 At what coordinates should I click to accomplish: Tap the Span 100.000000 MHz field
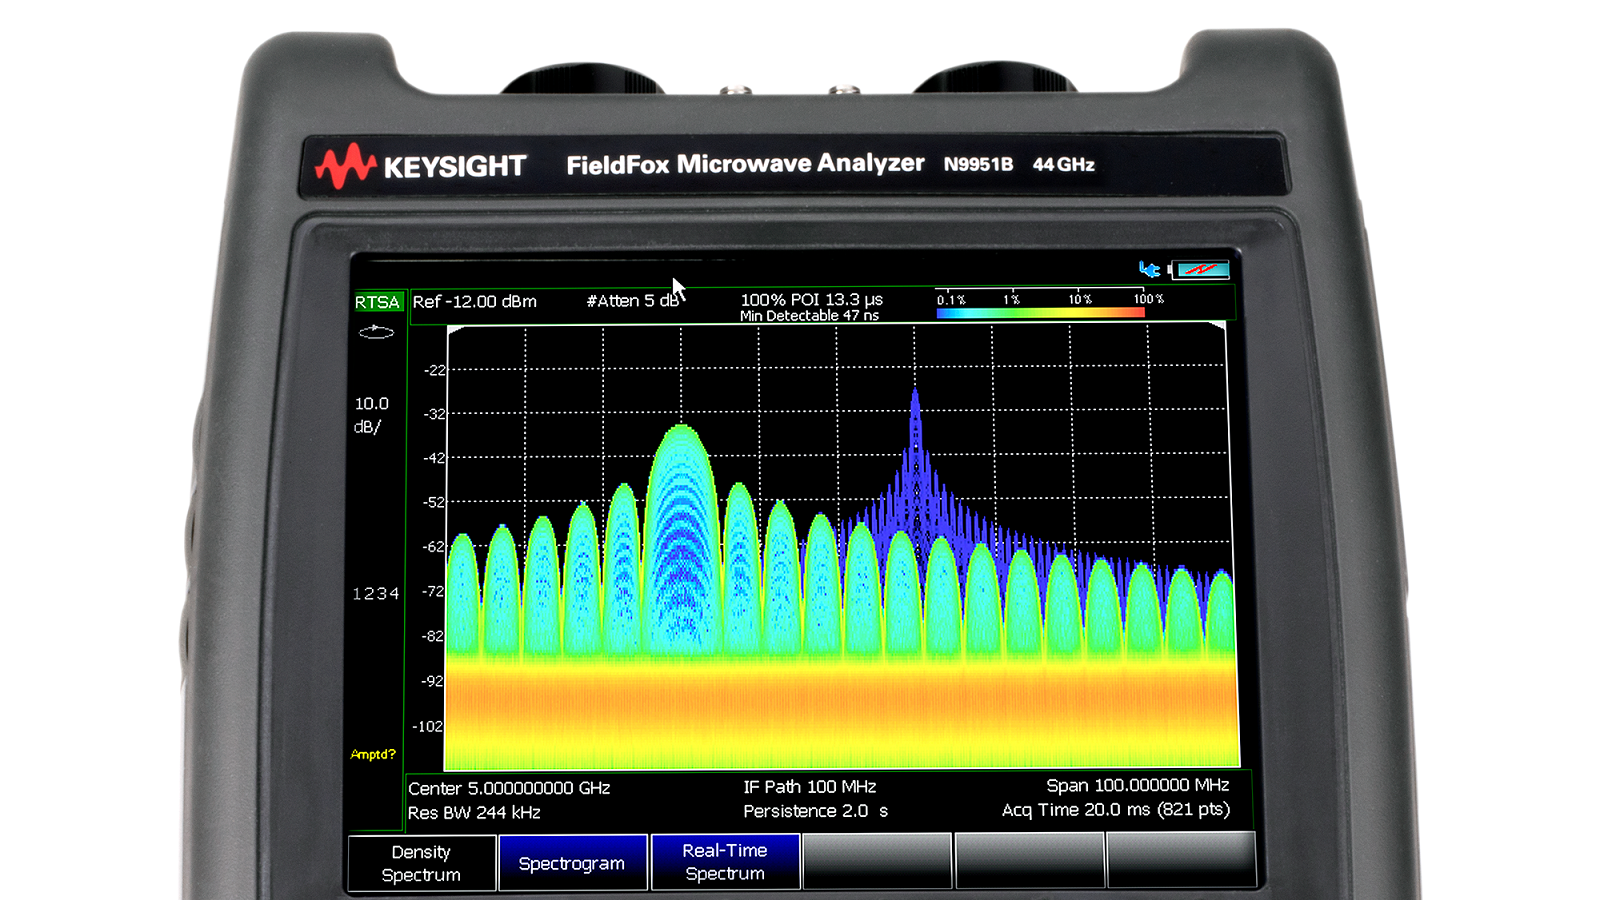click(1137, 786)
